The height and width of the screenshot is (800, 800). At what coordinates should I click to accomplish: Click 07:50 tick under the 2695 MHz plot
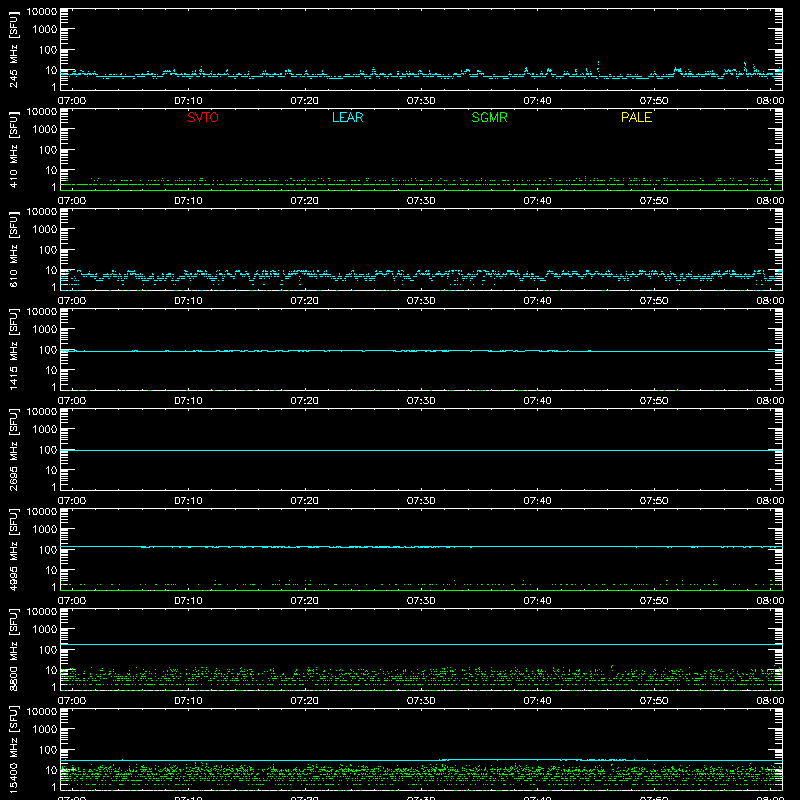pos(654,501)
